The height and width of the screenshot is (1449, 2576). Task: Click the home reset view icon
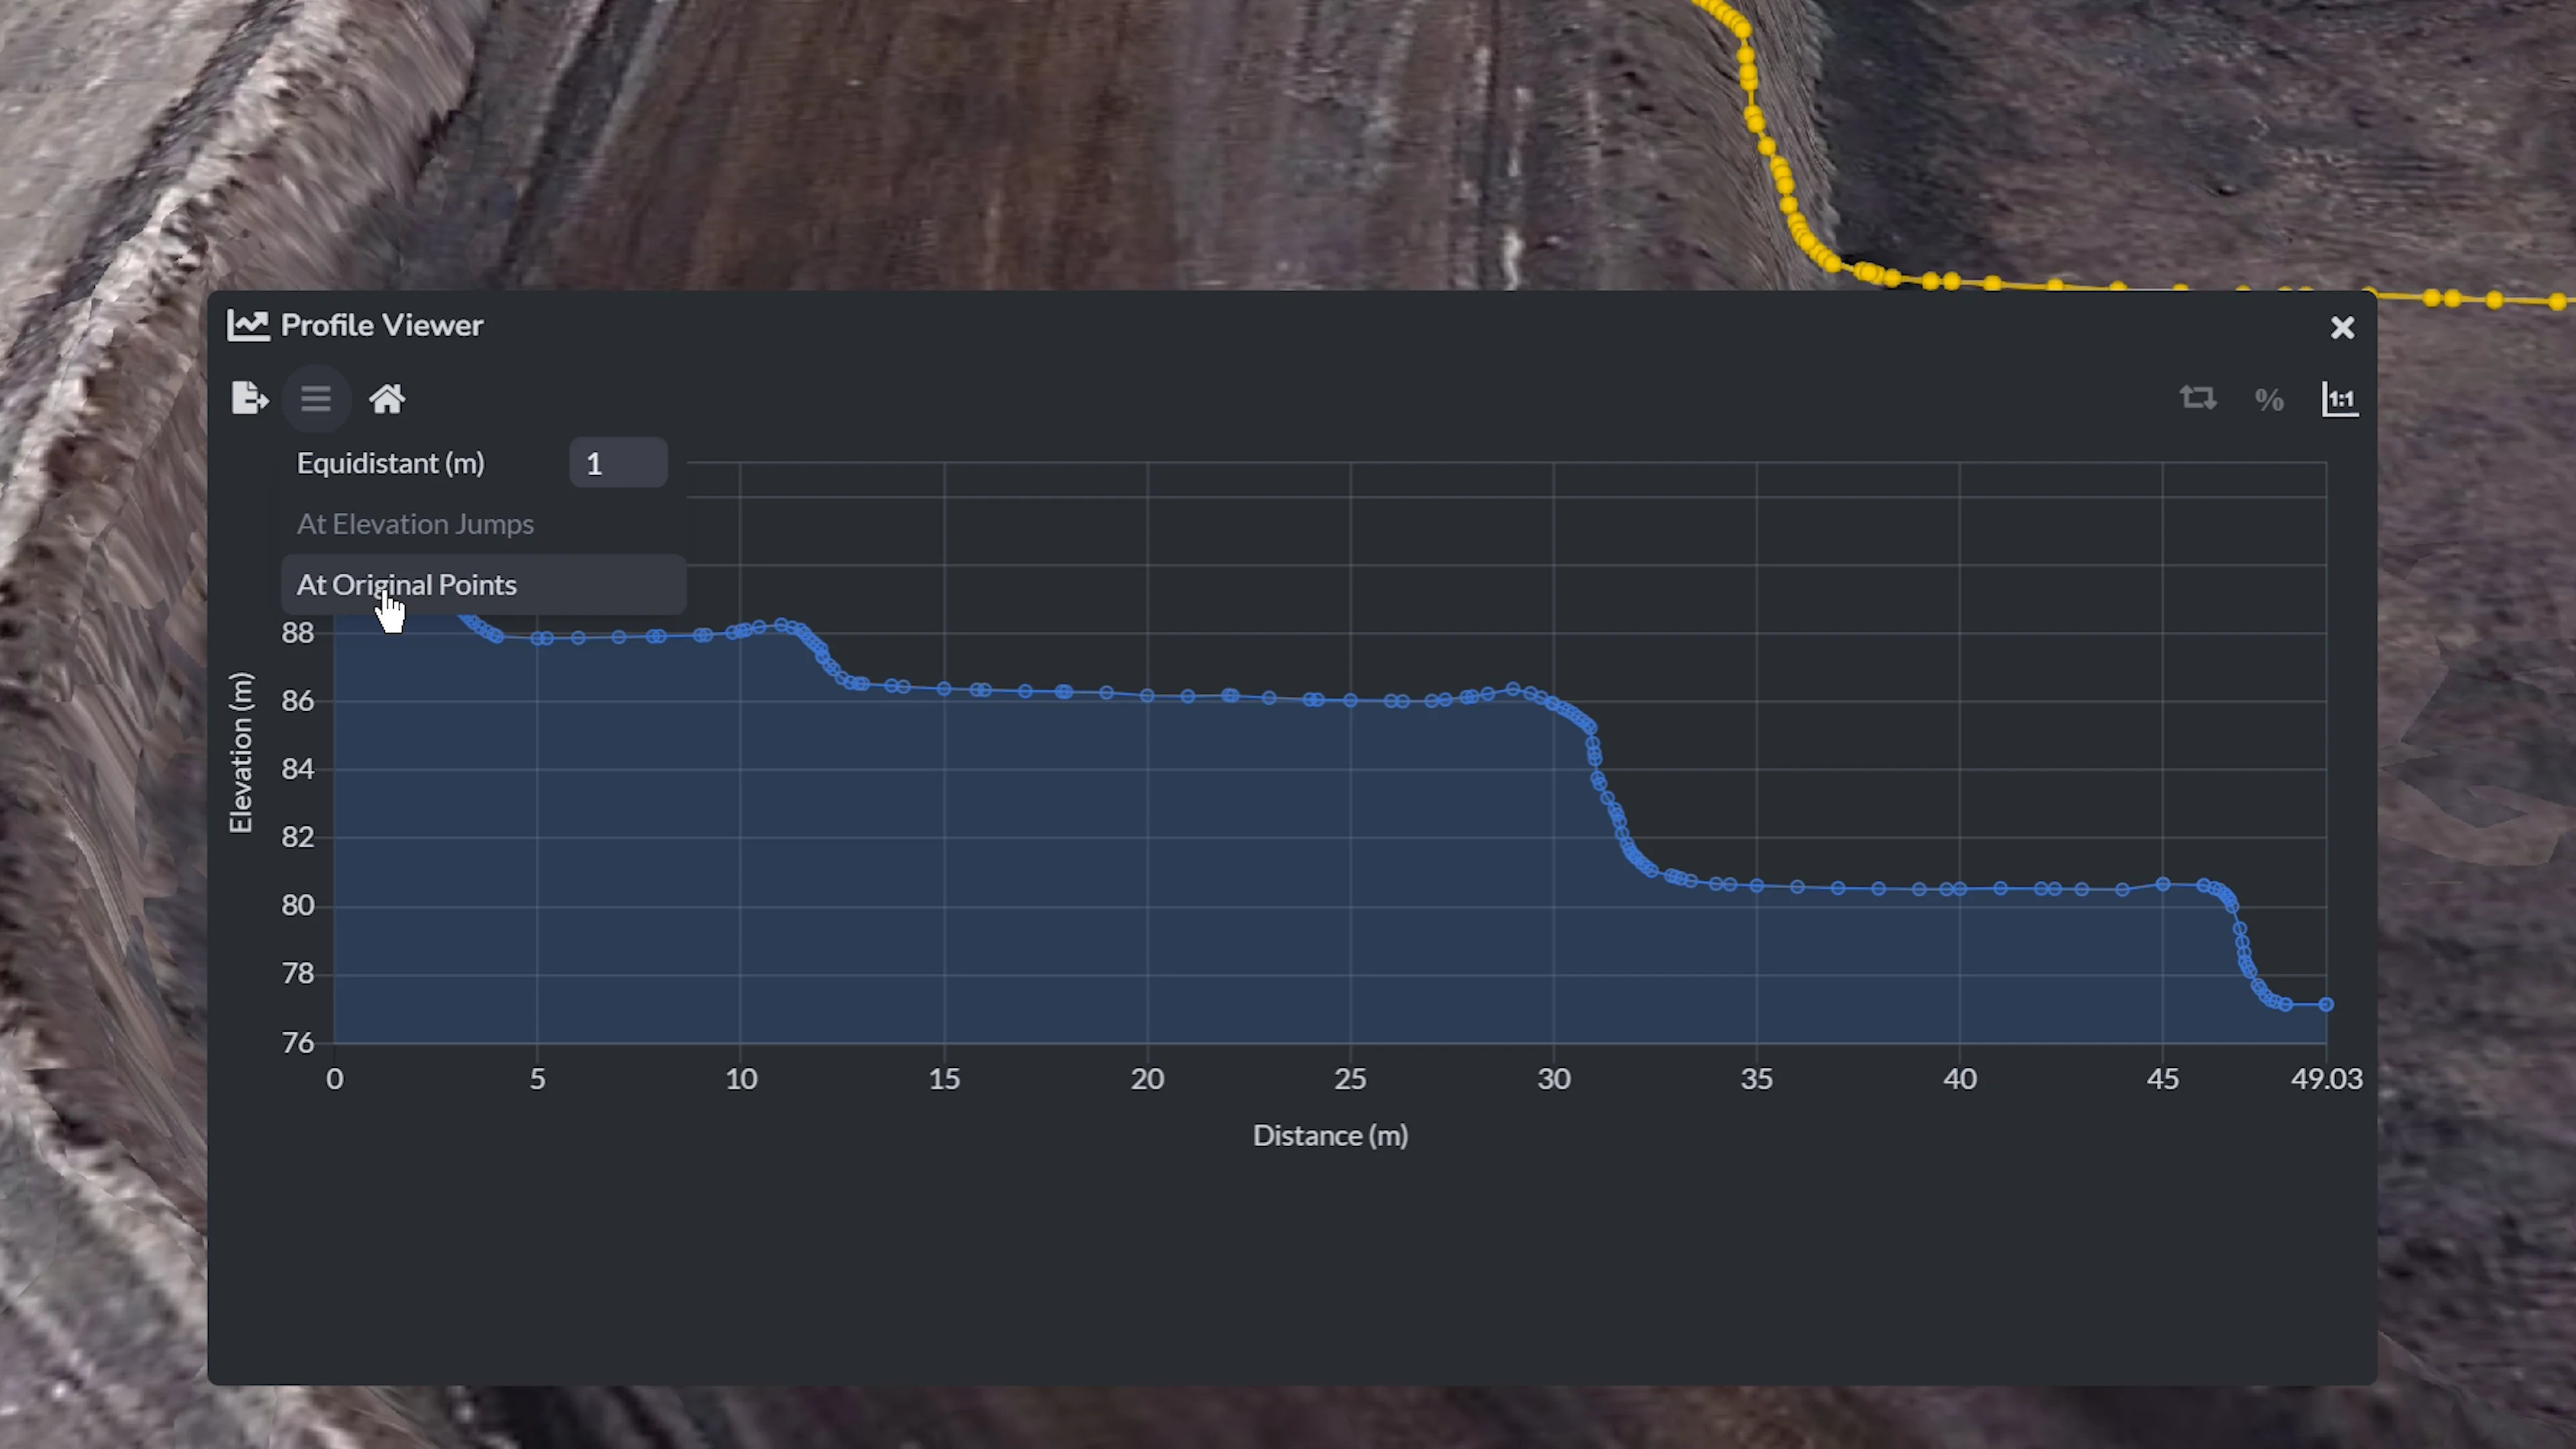tap(387, 399)
